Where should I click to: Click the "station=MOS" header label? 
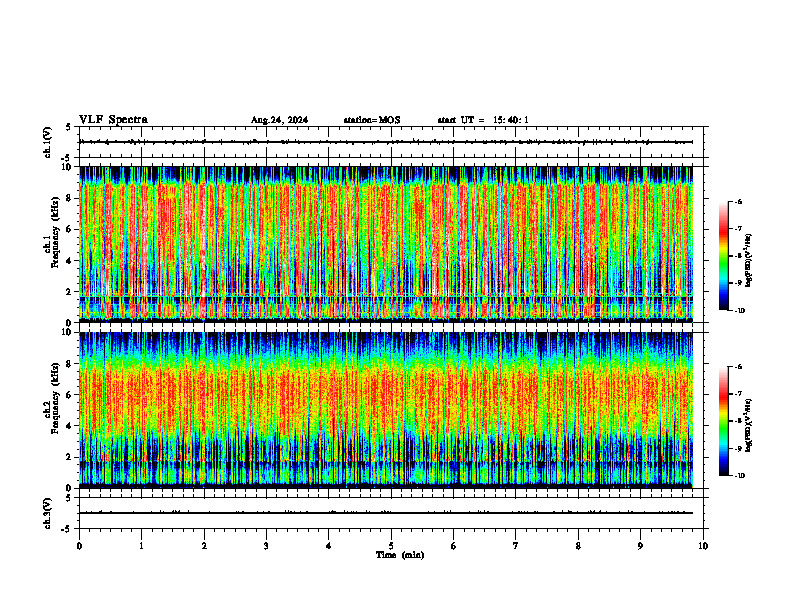(372, 120)
